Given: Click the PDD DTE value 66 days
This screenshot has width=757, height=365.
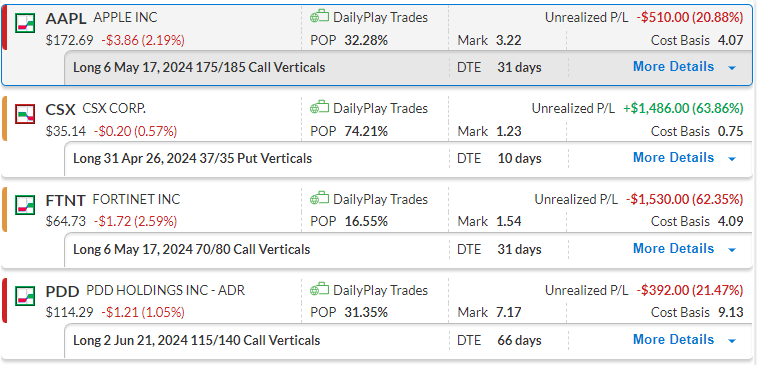Looking at the screenshot, I should tap(519, 340).
